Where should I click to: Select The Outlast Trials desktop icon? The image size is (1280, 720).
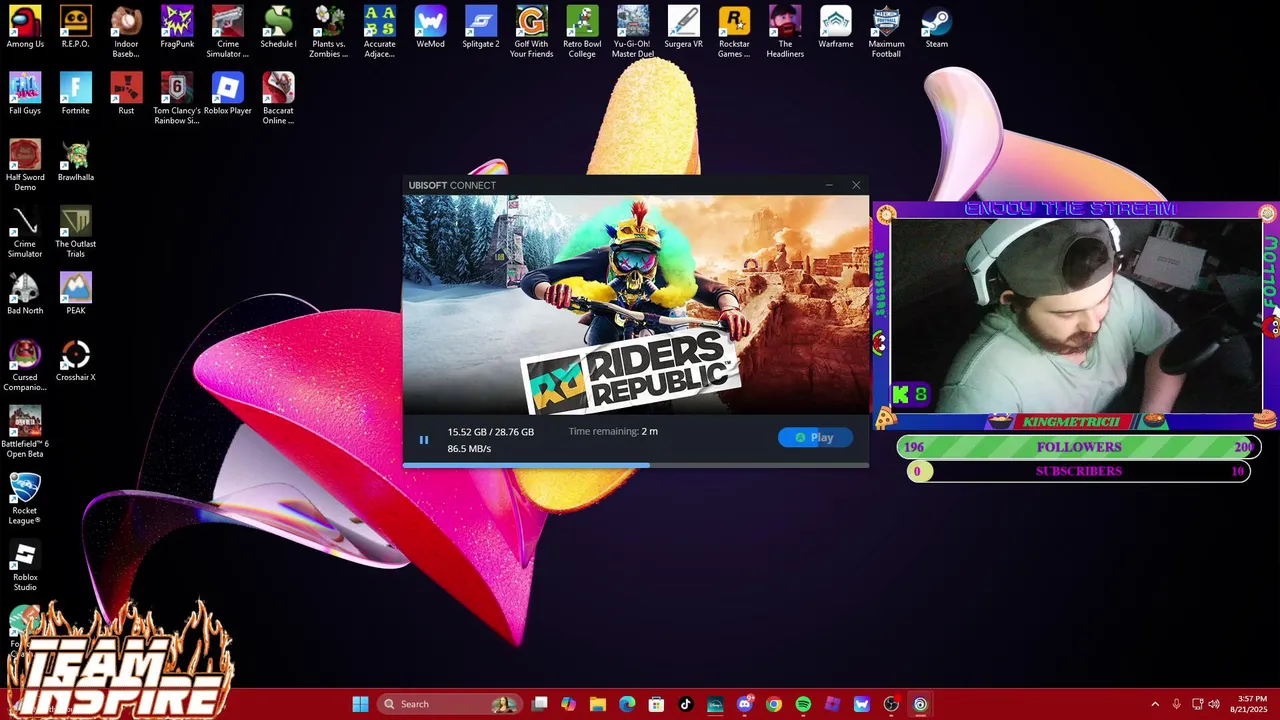coord(75,232)
